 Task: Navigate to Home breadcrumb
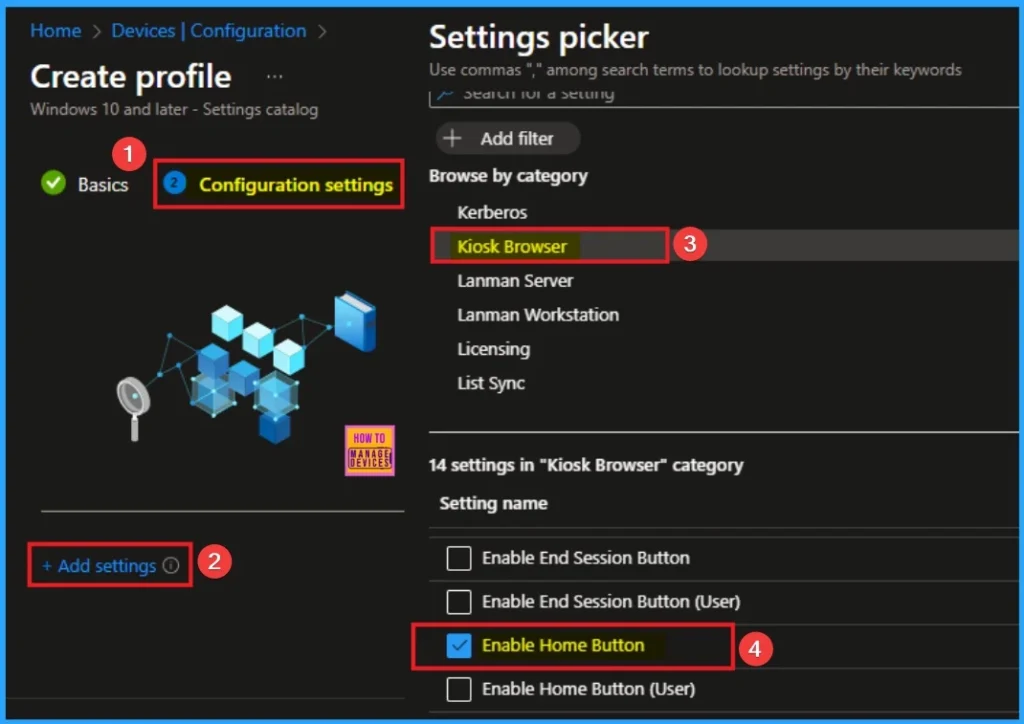(55, 31)
